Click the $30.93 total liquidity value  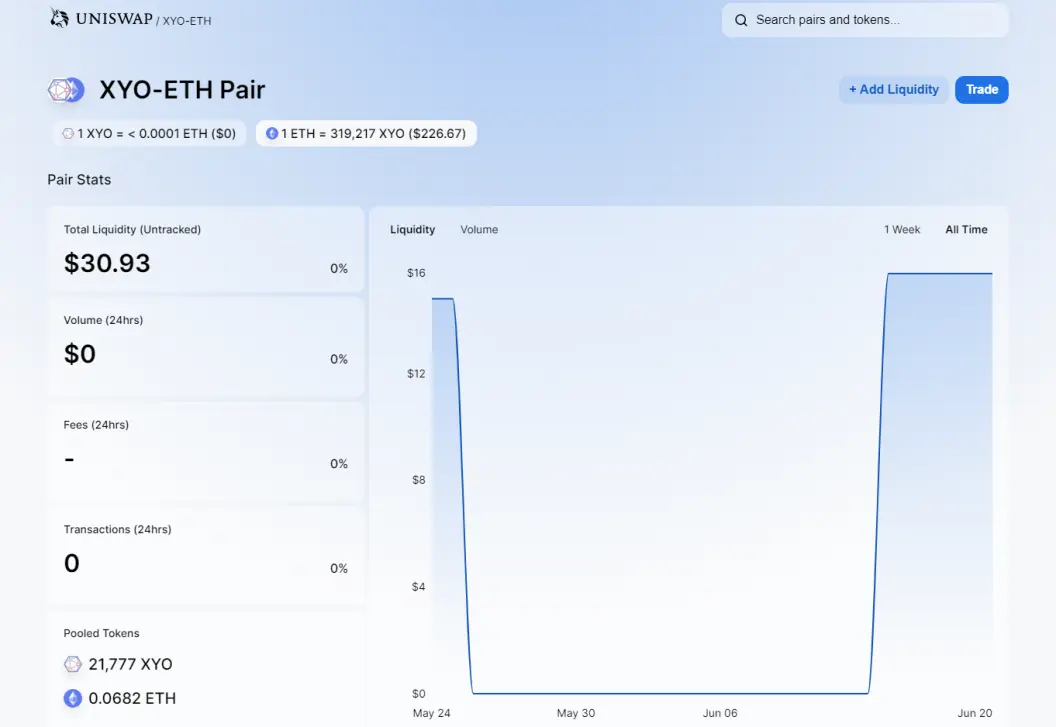pyautogui.click(x=107, y=263)
